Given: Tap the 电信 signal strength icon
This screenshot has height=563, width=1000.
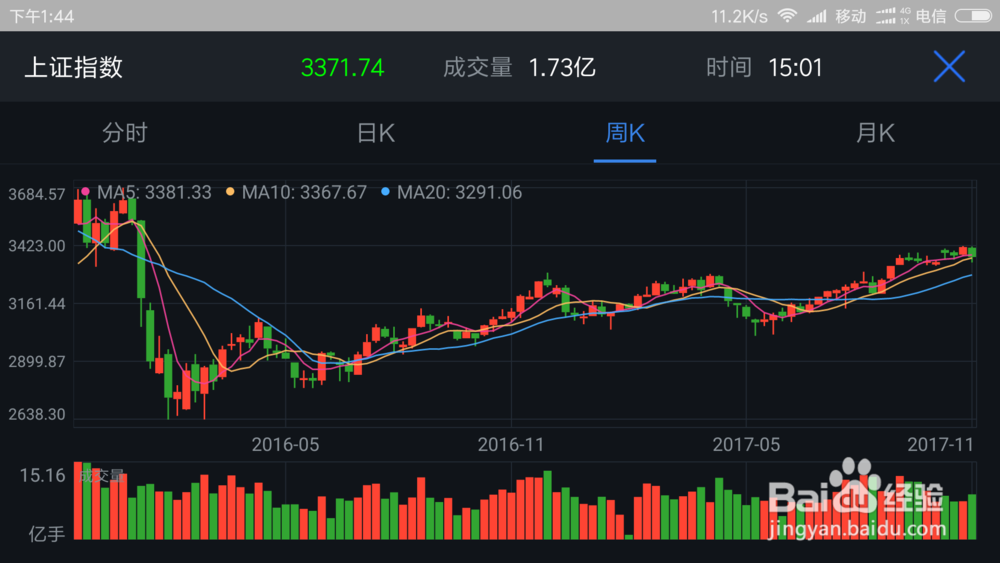Looking at the screenshot, I should point(885,16).
